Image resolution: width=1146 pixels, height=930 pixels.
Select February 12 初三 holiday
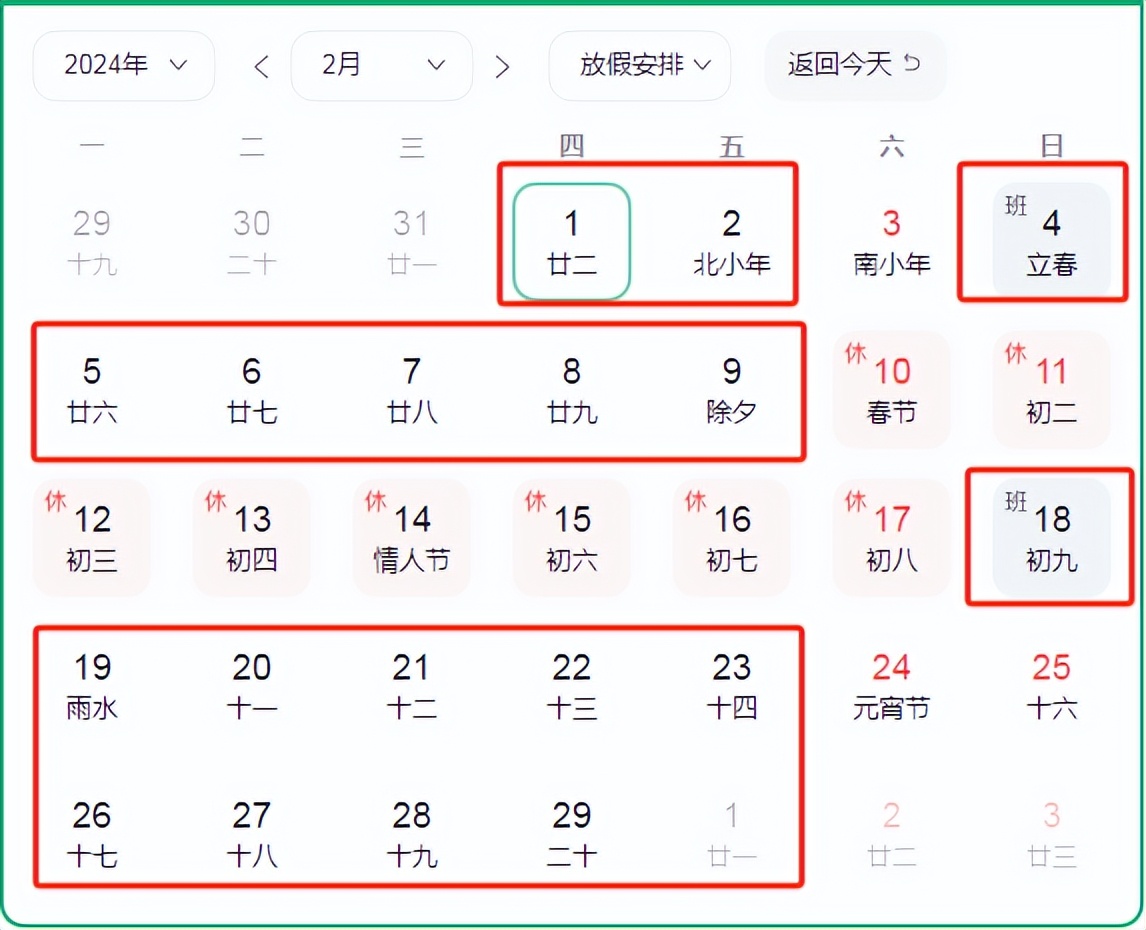point(92,538)
